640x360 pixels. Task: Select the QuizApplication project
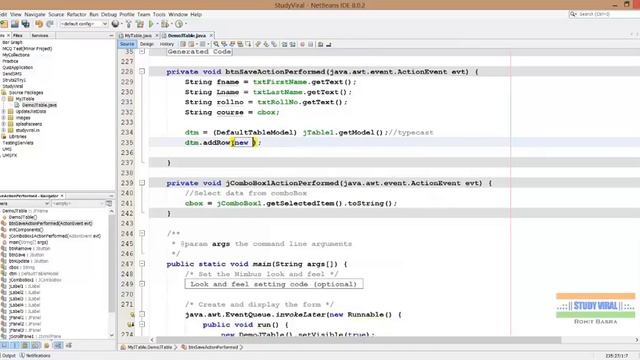tap(18, 68)
